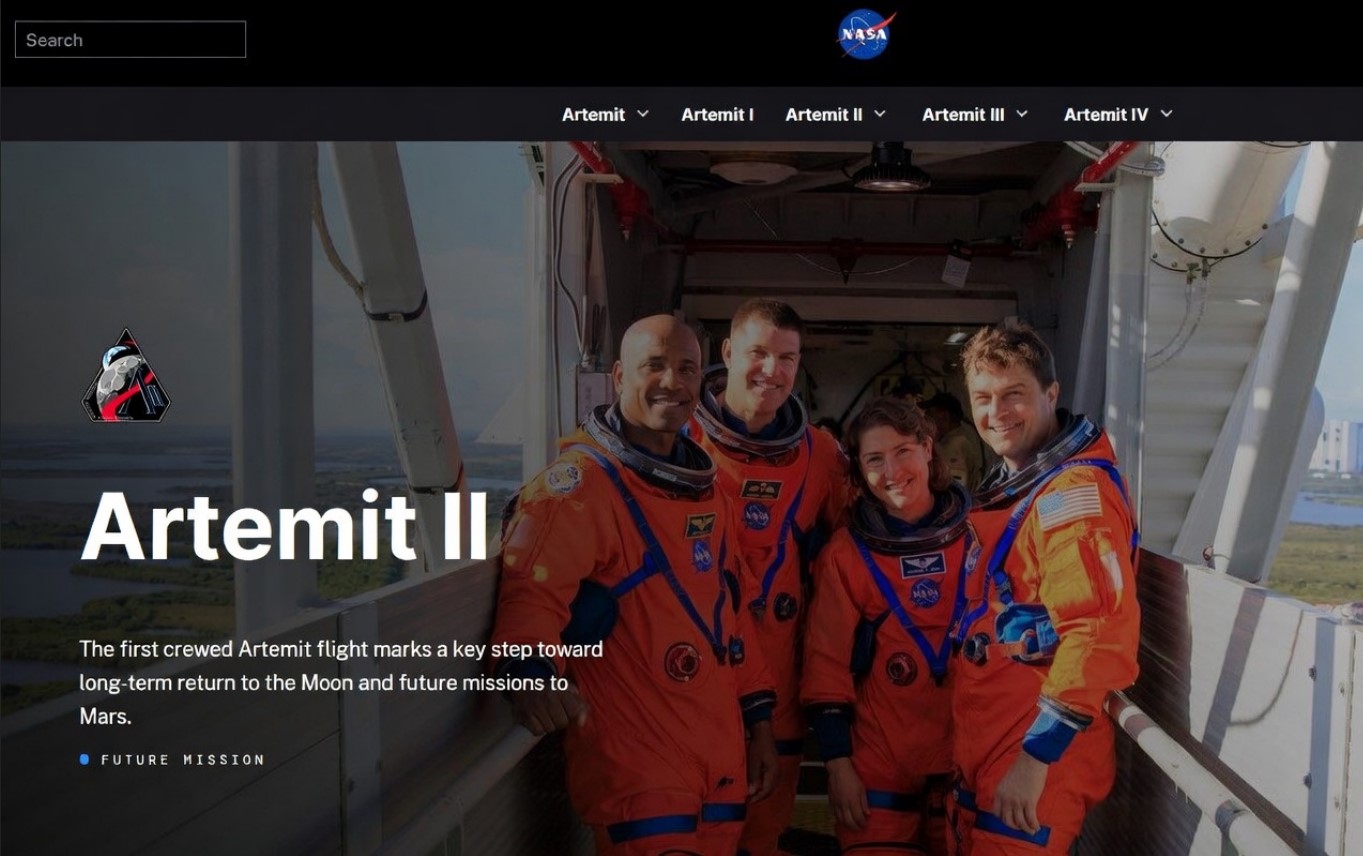Open the Artemit III dropdown arrow
The height and width of the screenshot is (856, 1363).
click(1022, 114)
